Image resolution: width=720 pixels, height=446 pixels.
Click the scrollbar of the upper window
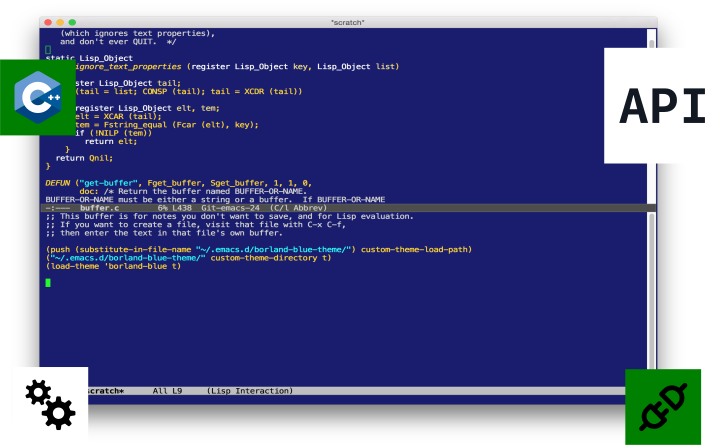(652, 110)
